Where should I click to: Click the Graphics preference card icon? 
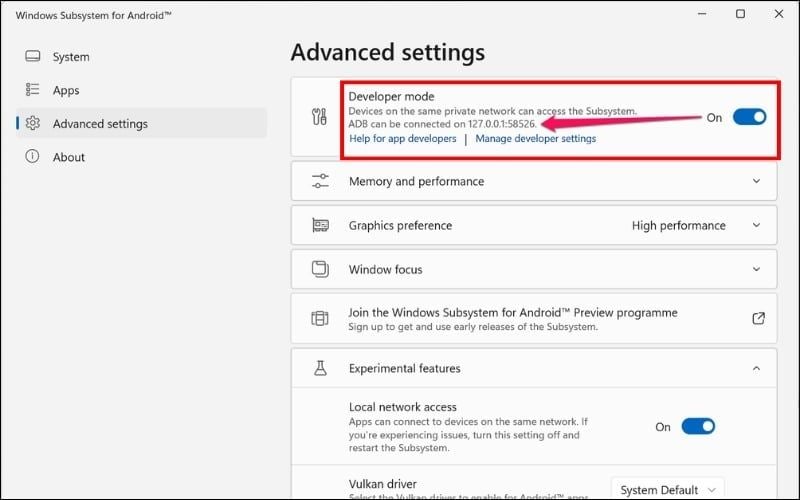pyautogui.click(x=320, y=225)
